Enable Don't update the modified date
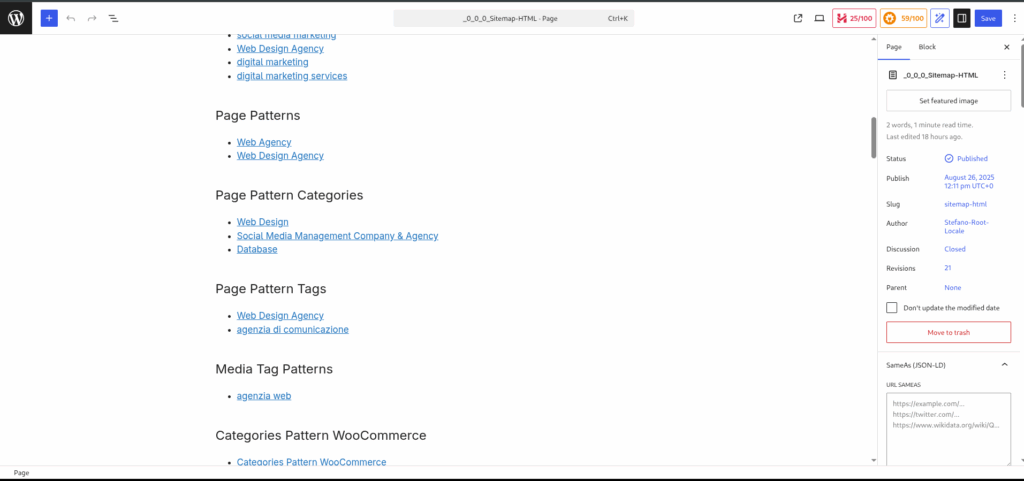Viewport: 1024px width, 481px height. tap(891, 307)
